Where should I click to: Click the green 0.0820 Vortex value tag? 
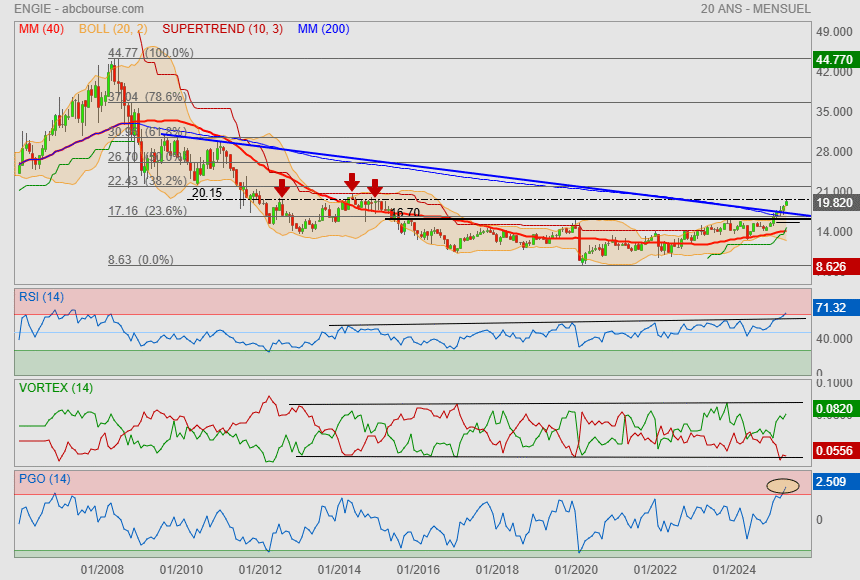(x=834, y=409)
